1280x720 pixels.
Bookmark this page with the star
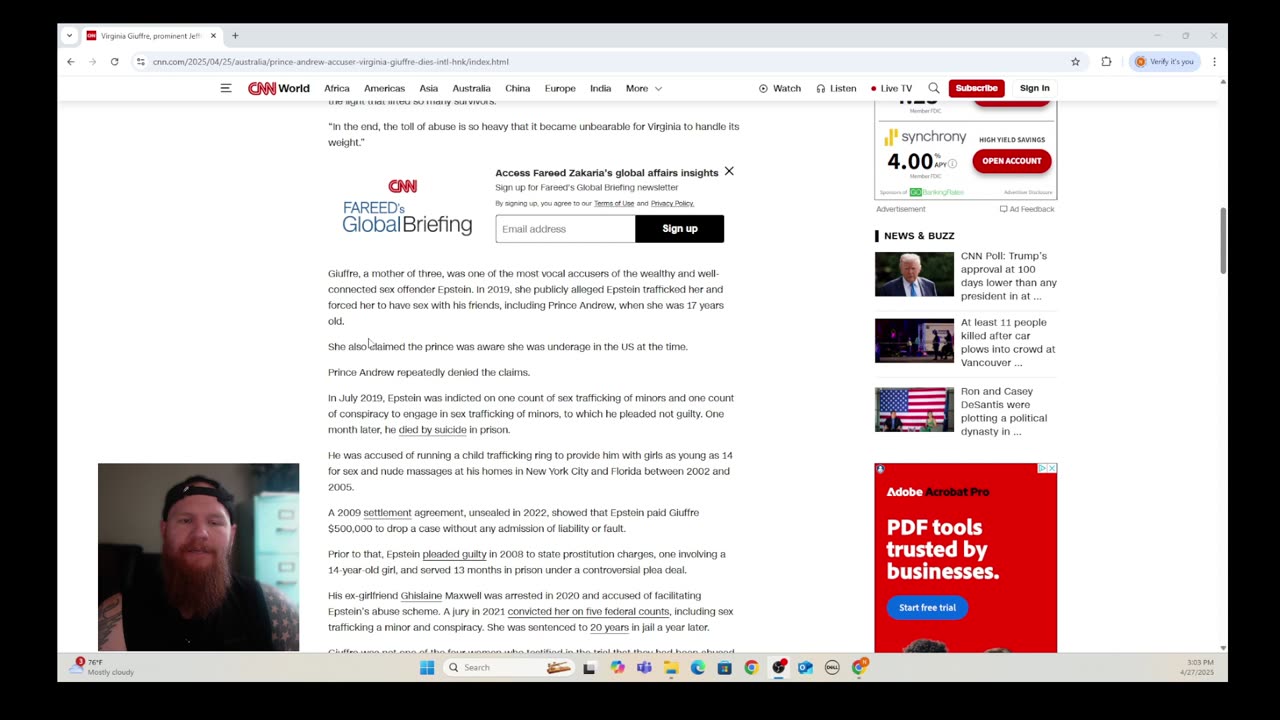point(1076,62)
